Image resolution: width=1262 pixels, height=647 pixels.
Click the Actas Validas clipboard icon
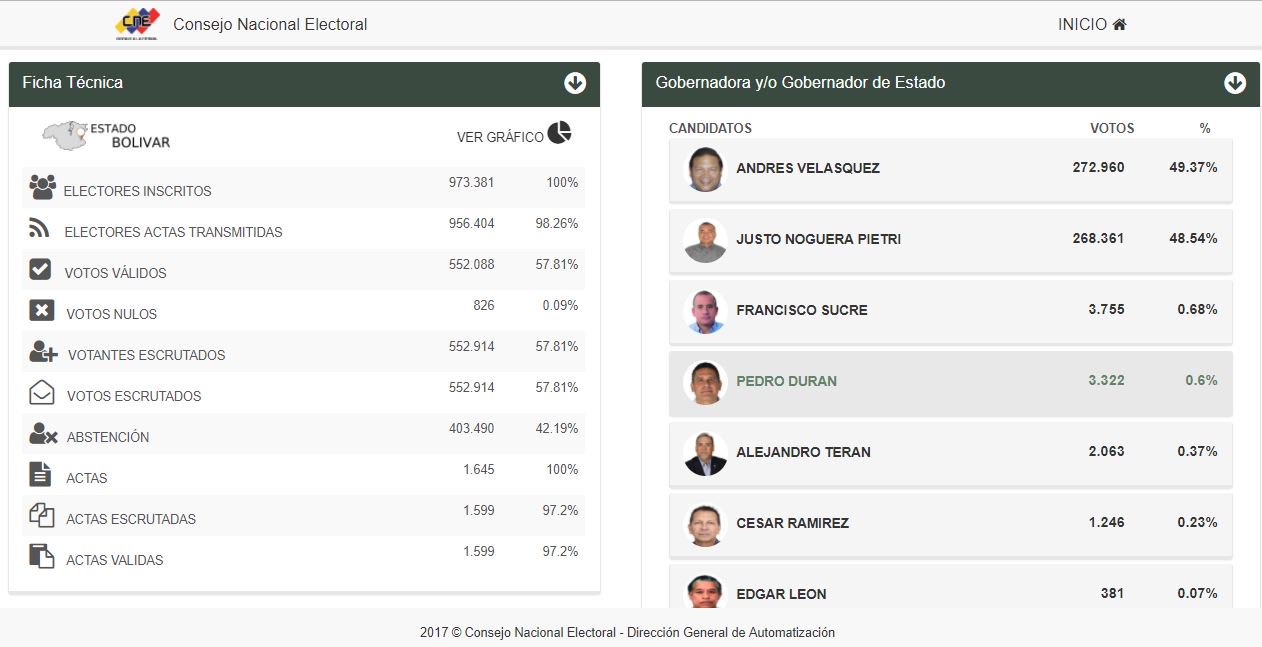tap(41, 556)
